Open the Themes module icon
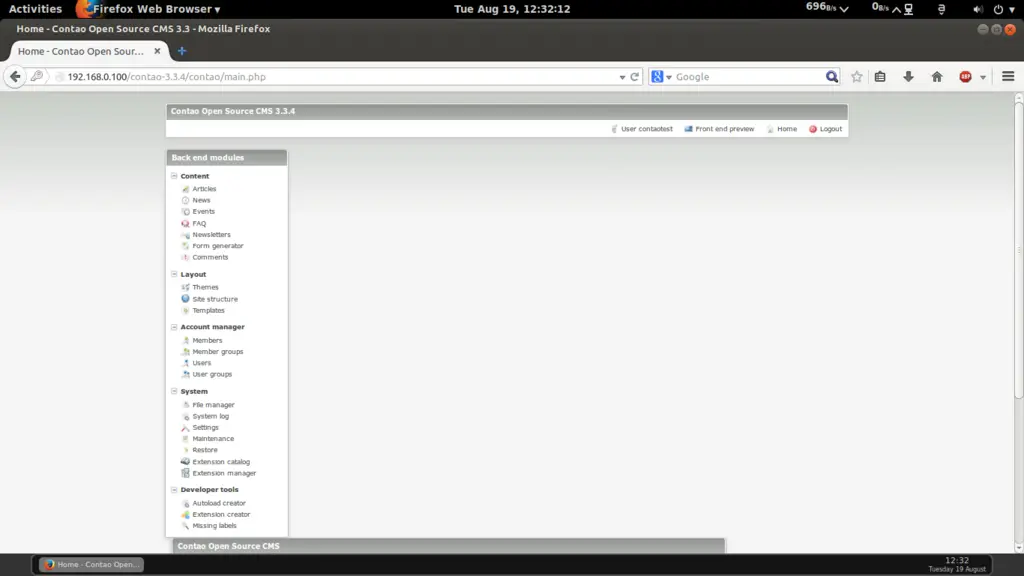Viewport: 1024px width, 576px height. pyautogui.click(x=185, y=287)
